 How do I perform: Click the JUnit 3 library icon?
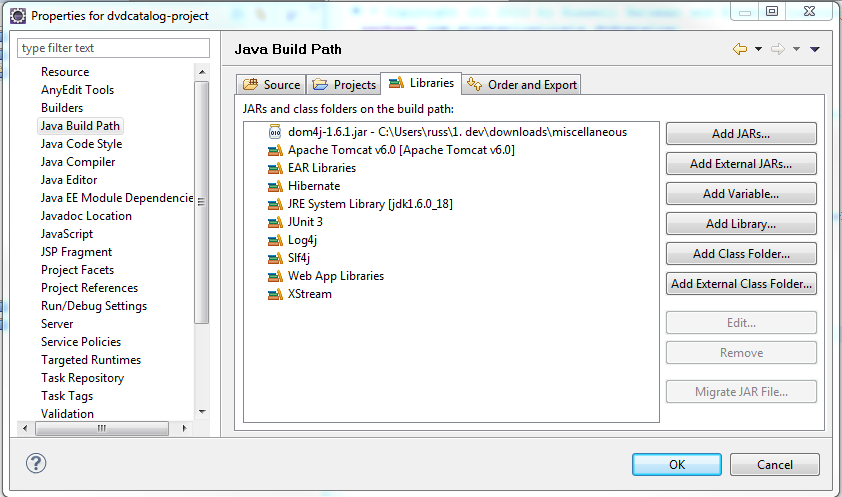(275, 222)
